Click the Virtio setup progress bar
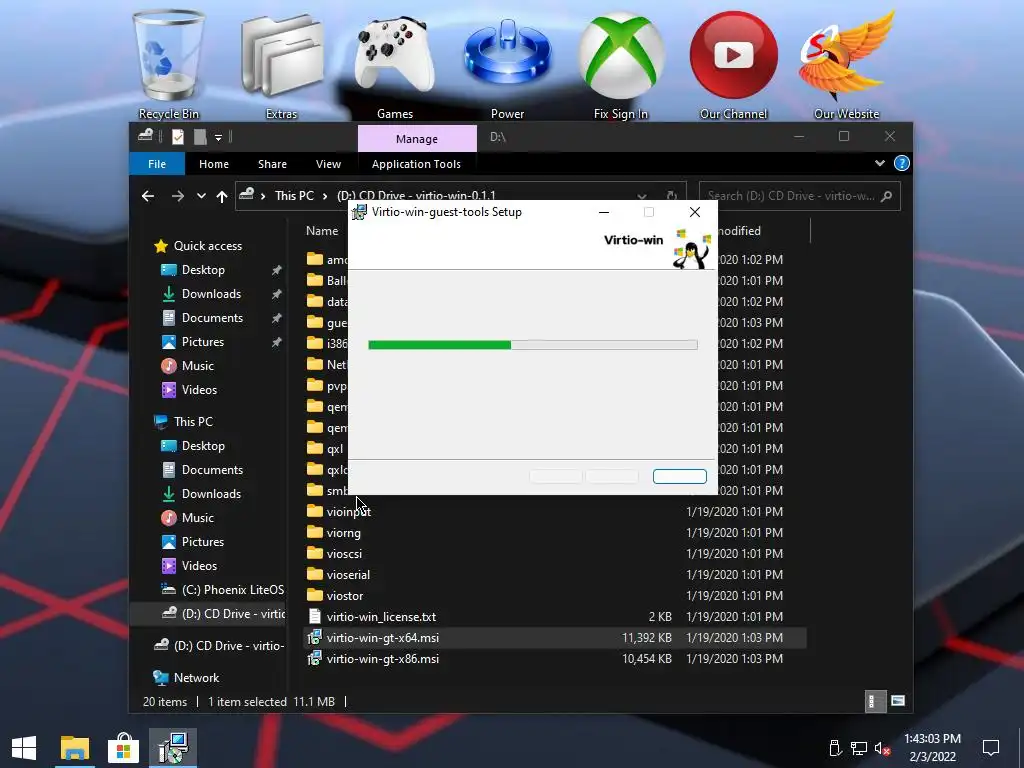The height and width of the screenshot is (768, 1024). pos(533,345)
